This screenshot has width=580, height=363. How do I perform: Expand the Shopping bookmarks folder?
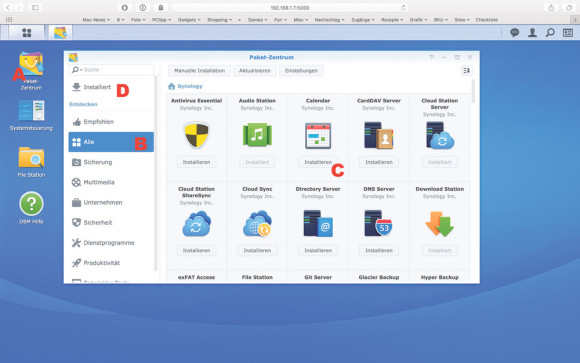coord(220,20)
